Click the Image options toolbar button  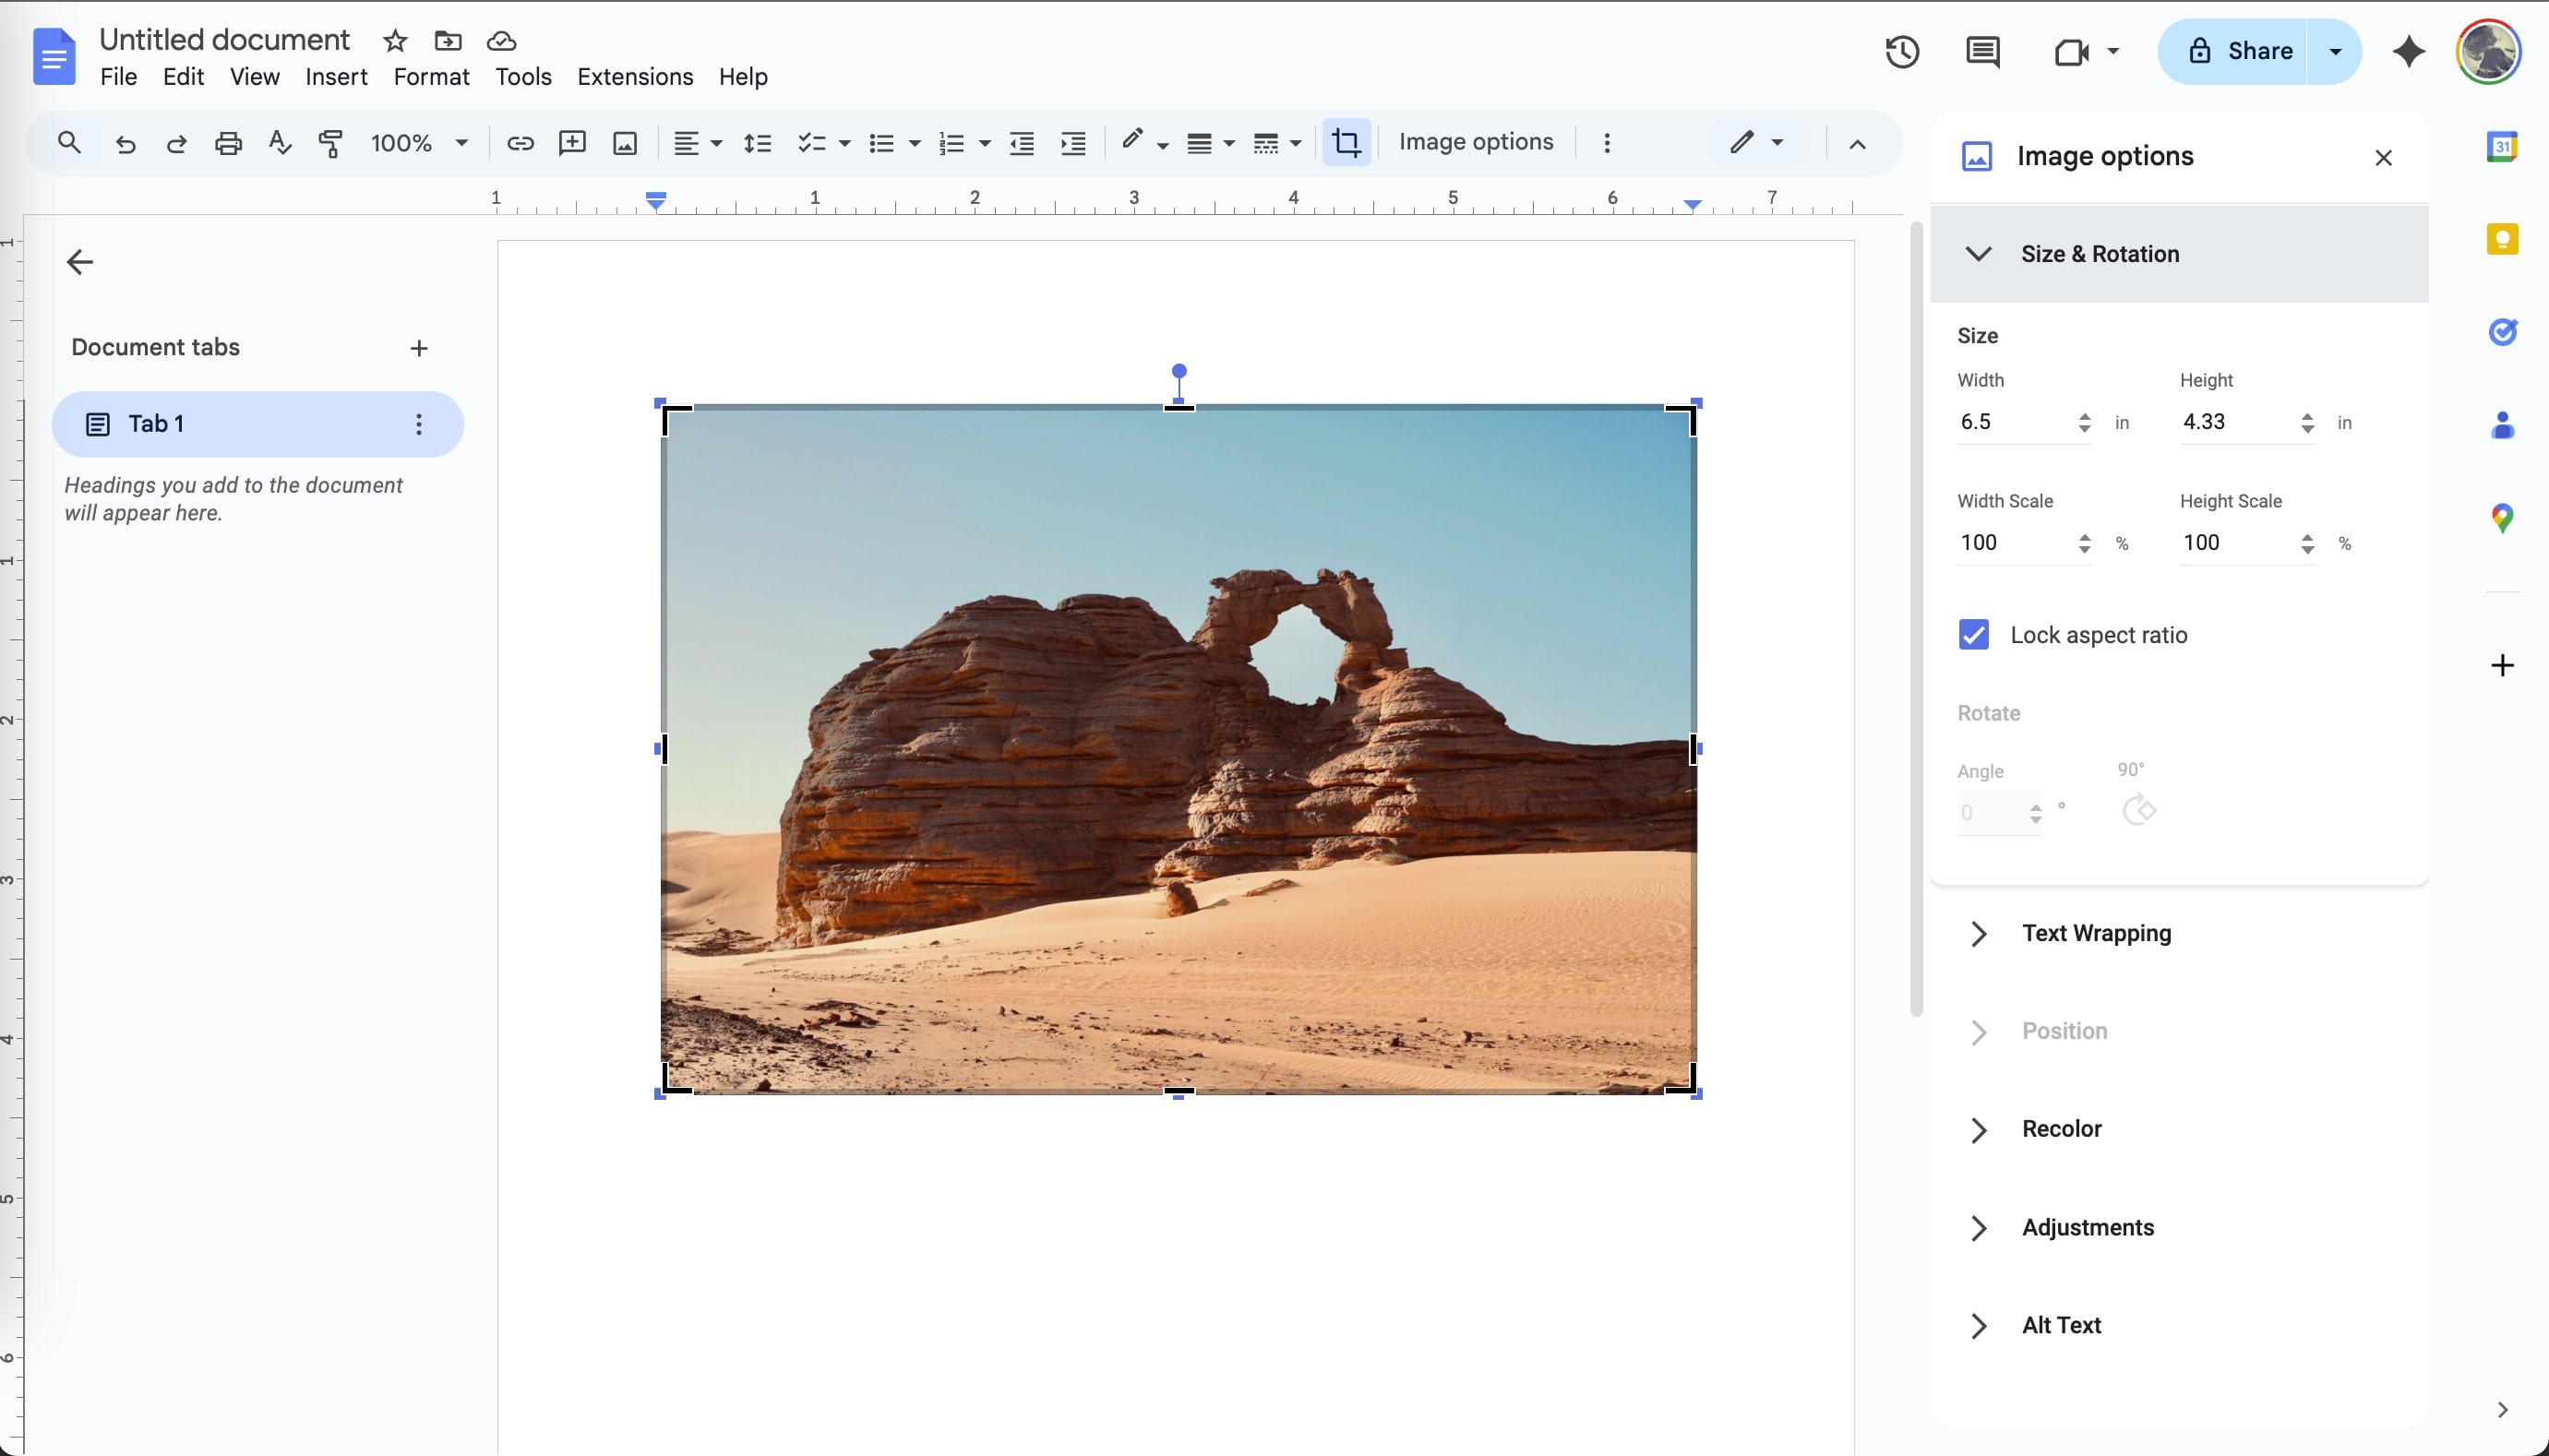tap(1475, 142)
